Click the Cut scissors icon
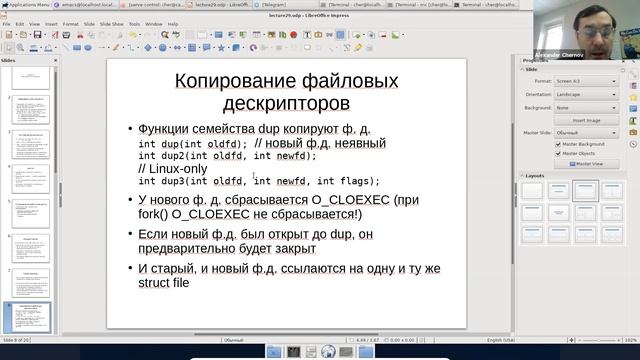 [x=80, y=35]
